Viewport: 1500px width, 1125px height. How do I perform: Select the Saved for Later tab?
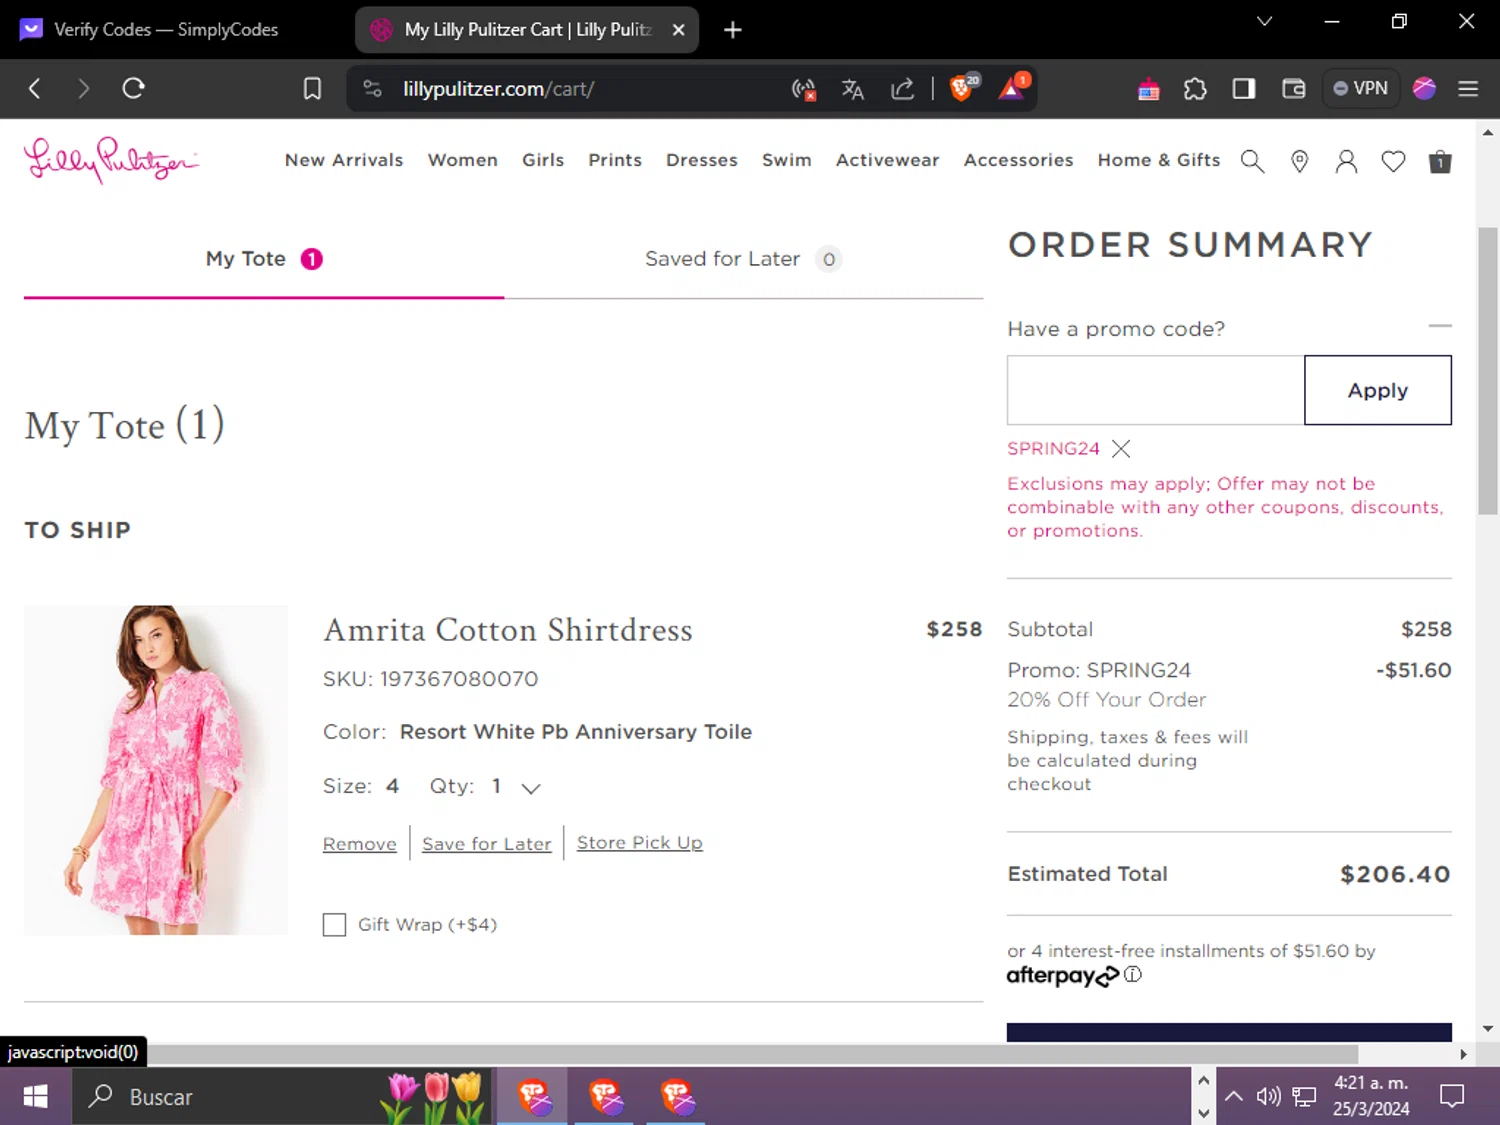(x=743, y=259)
